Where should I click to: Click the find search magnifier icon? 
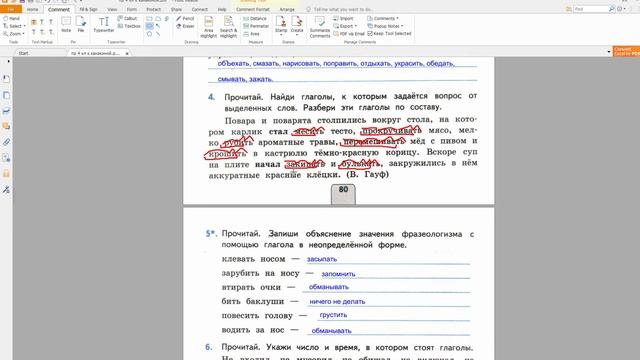click(611, 9)
